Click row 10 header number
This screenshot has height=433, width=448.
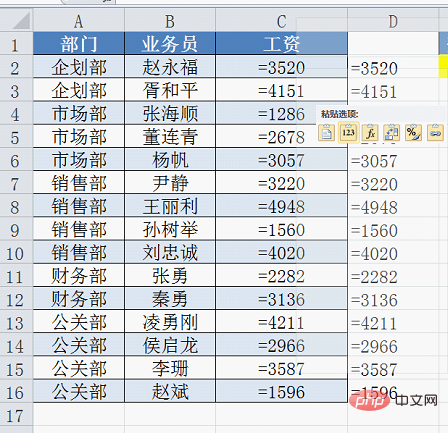coord(16,253)
